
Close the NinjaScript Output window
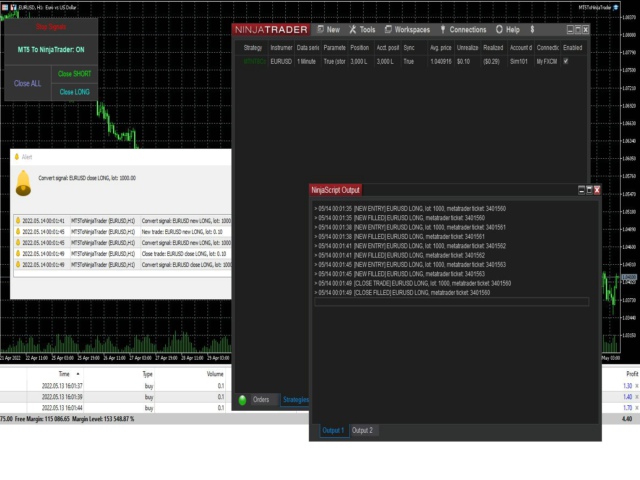point(597,190)
